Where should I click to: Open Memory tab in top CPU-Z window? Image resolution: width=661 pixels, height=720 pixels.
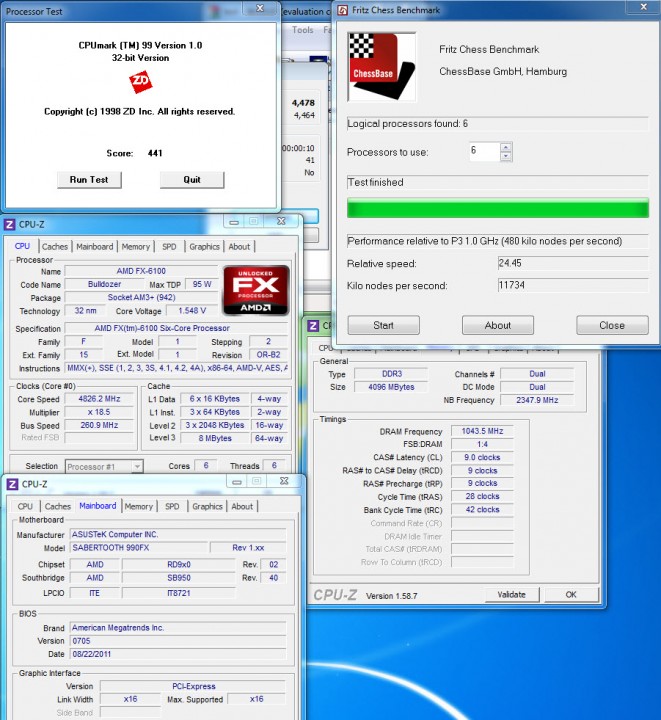click(136, 247)
